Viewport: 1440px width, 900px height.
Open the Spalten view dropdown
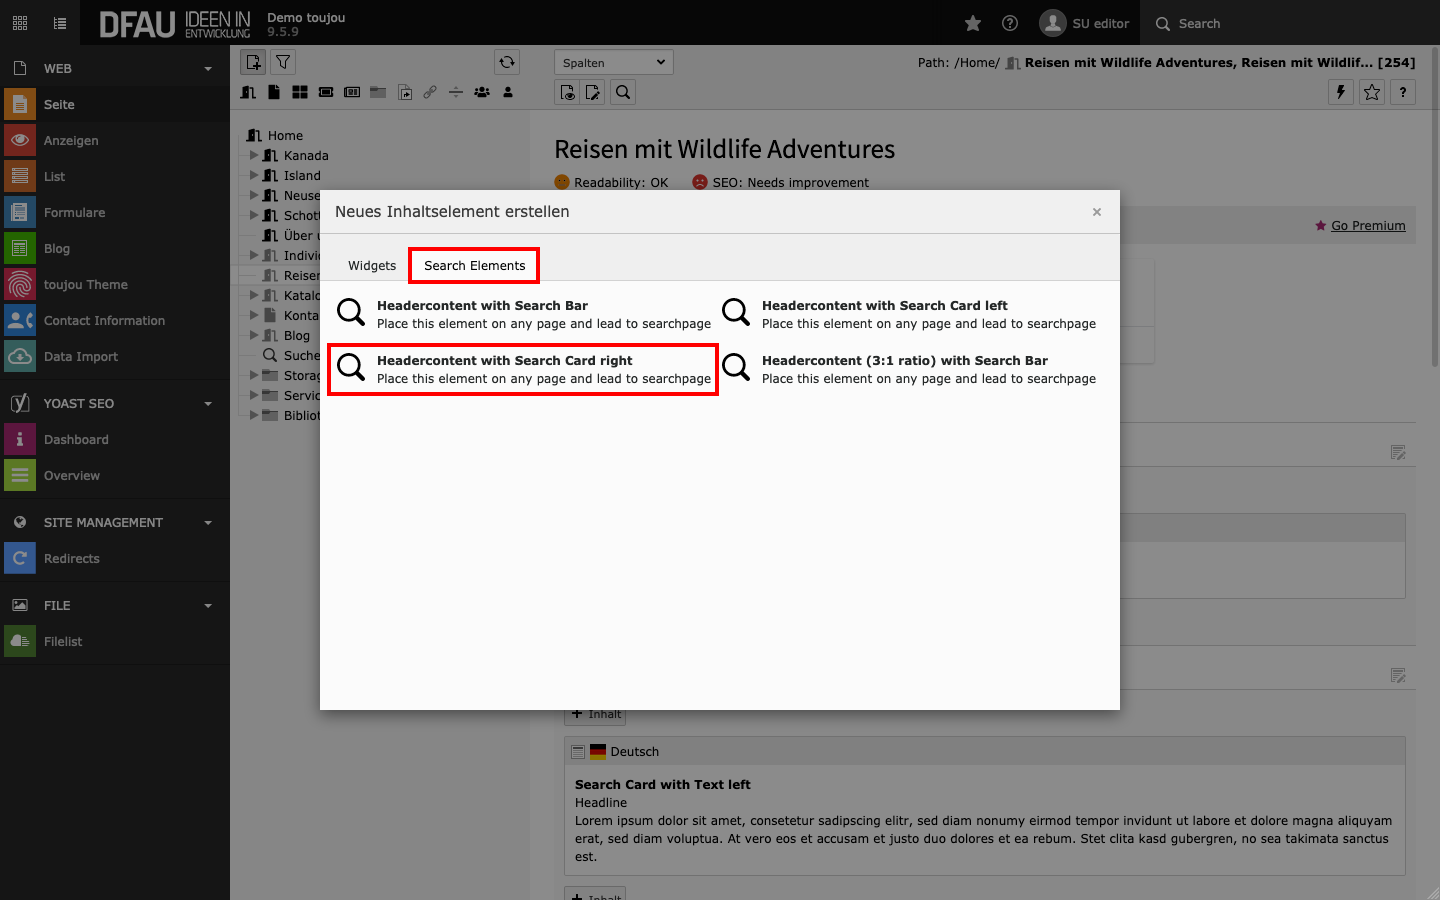click(613, 62)
